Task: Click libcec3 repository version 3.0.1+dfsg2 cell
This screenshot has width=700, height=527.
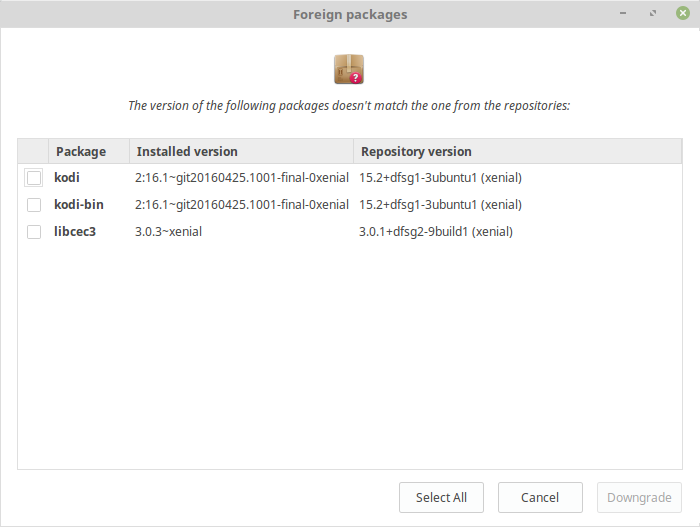Action: coord(436,232)
